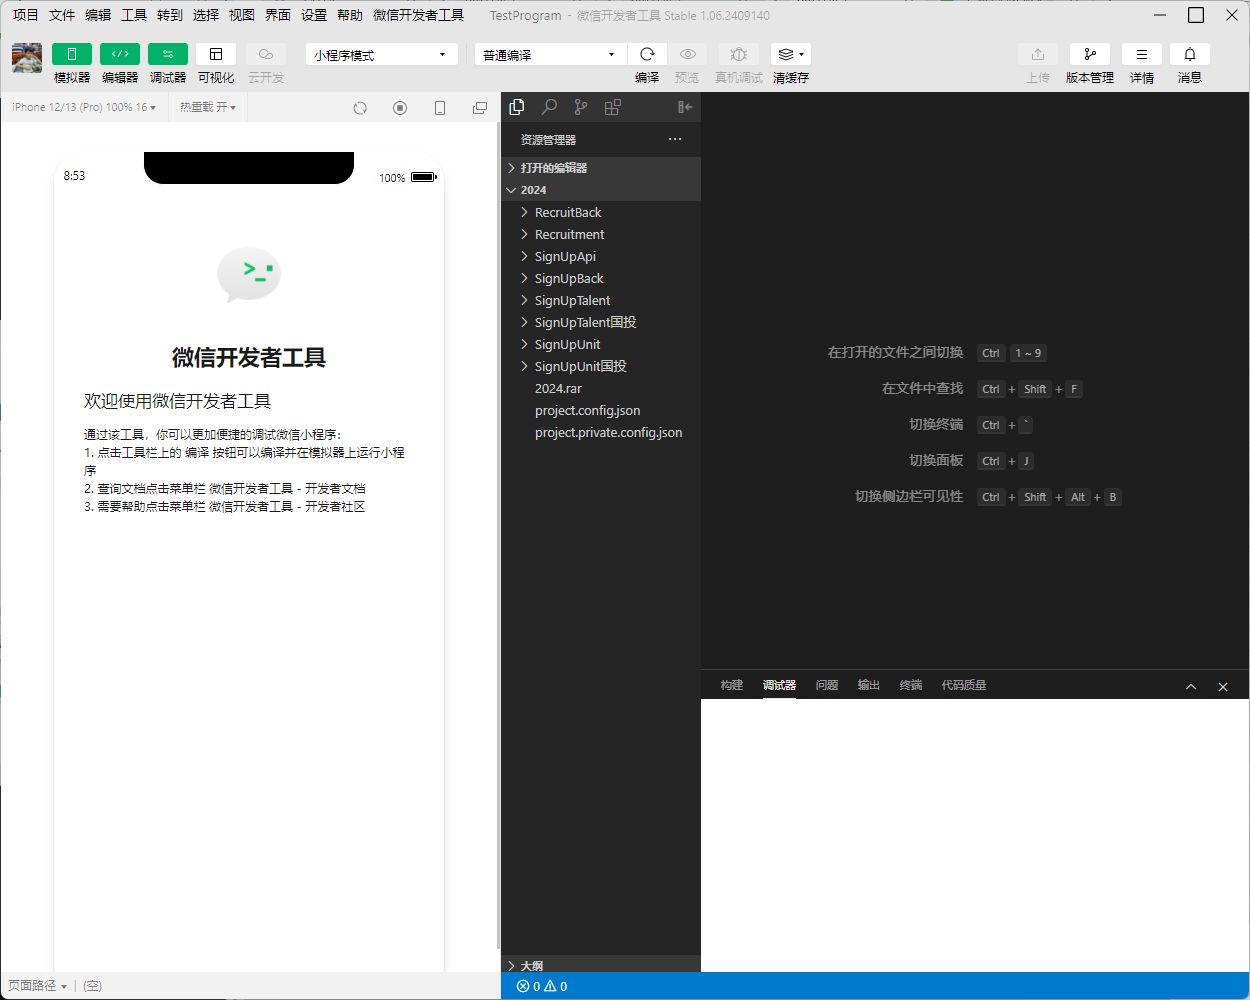The width and height of the screenshot is (1250, 1000).
Task: Close the bottom debugger panel
Action: pos(1223,687)
